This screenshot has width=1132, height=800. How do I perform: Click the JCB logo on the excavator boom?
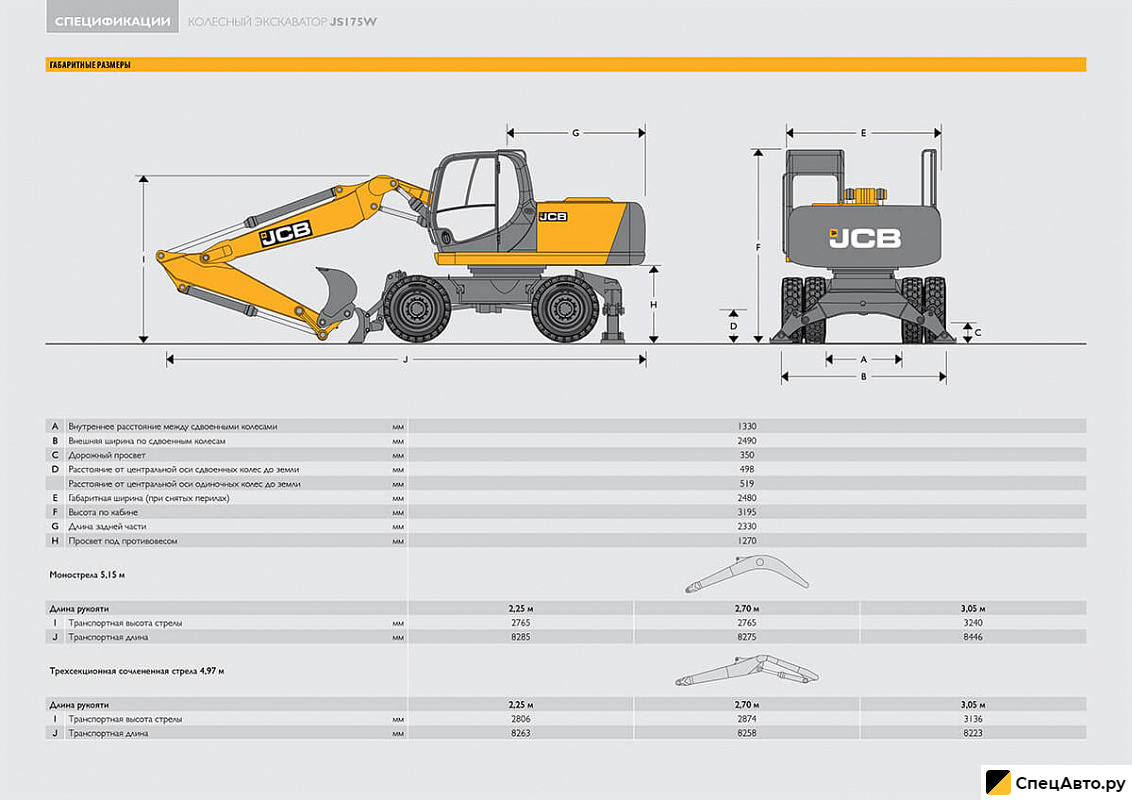click(x=286, y=234)
